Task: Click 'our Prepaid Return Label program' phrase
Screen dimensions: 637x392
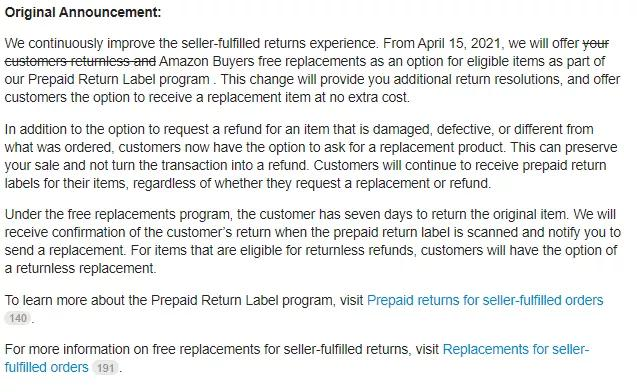Action: pos(107,79)
